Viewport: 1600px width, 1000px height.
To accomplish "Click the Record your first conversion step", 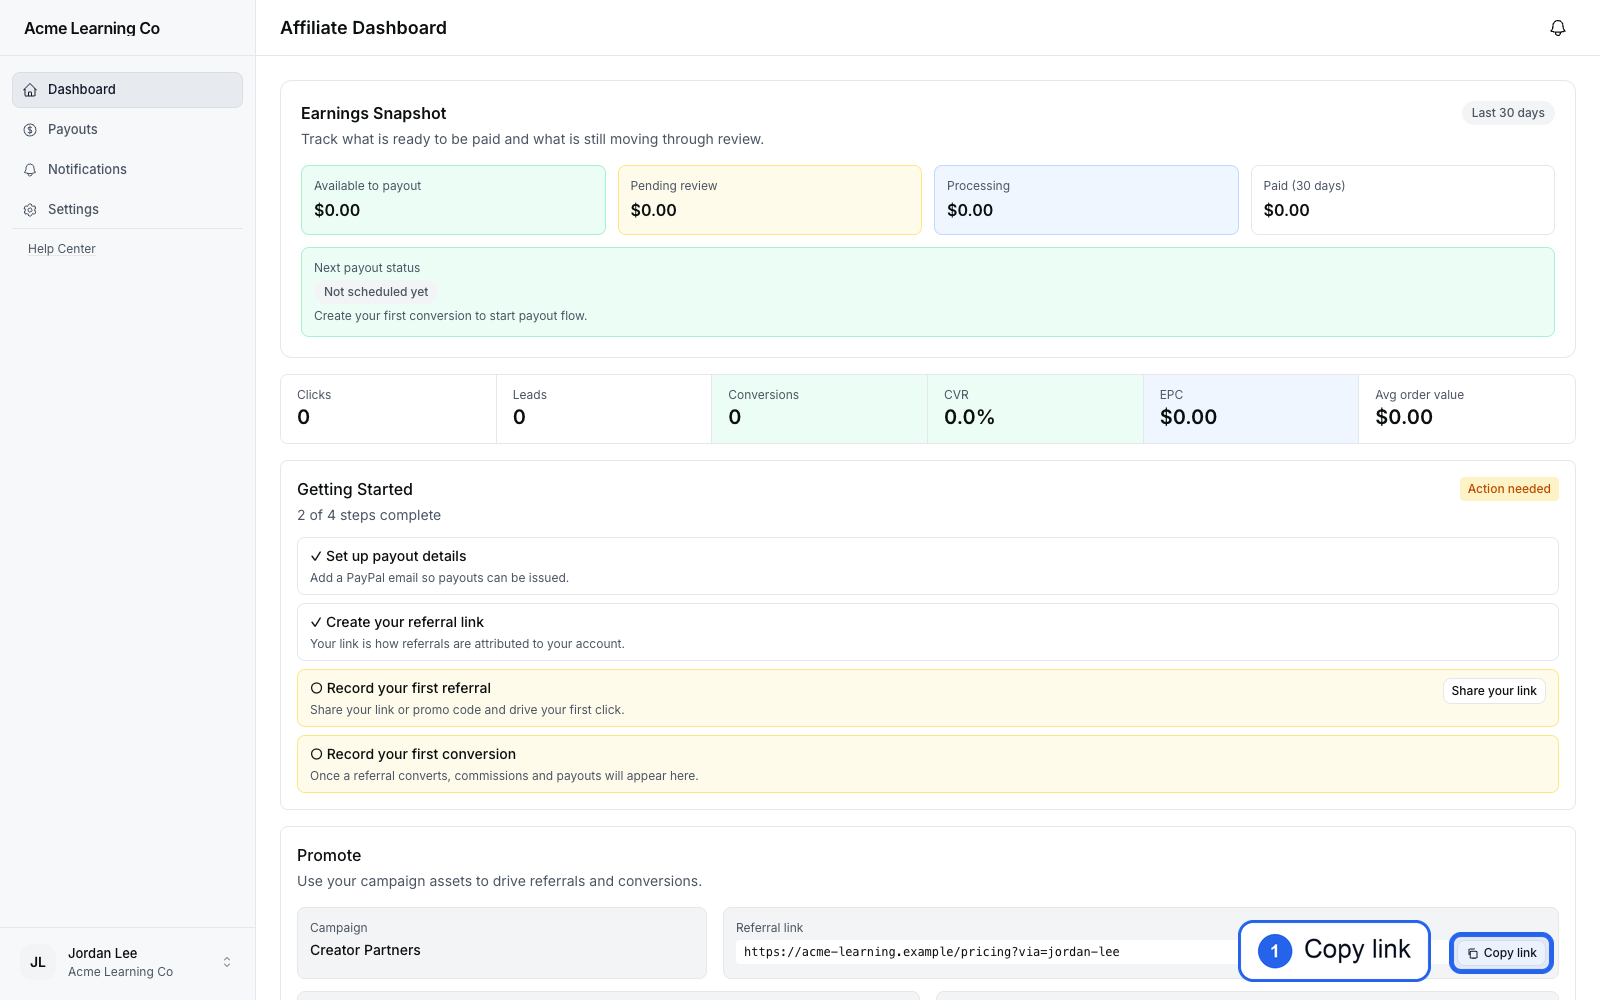I will coord(928,764).
